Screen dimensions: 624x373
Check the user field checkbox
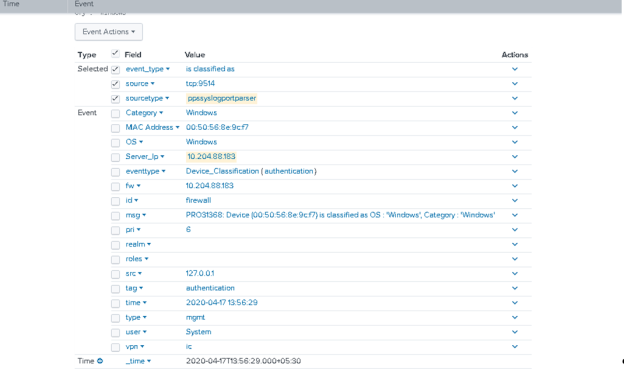[115, 332]
